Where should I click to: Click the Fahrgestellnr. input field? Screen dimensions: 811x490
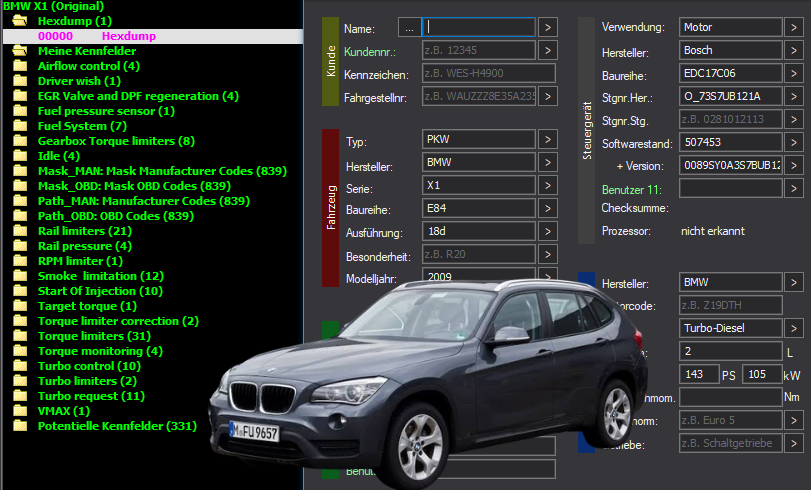click(479, 96)
